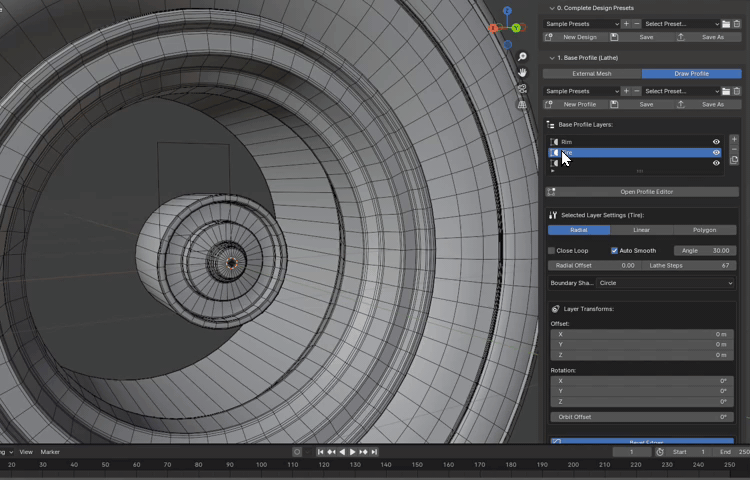The image size is (750, 480).
Task: Switch perspective/orthographic grid icon
Action: coord(522,104)
